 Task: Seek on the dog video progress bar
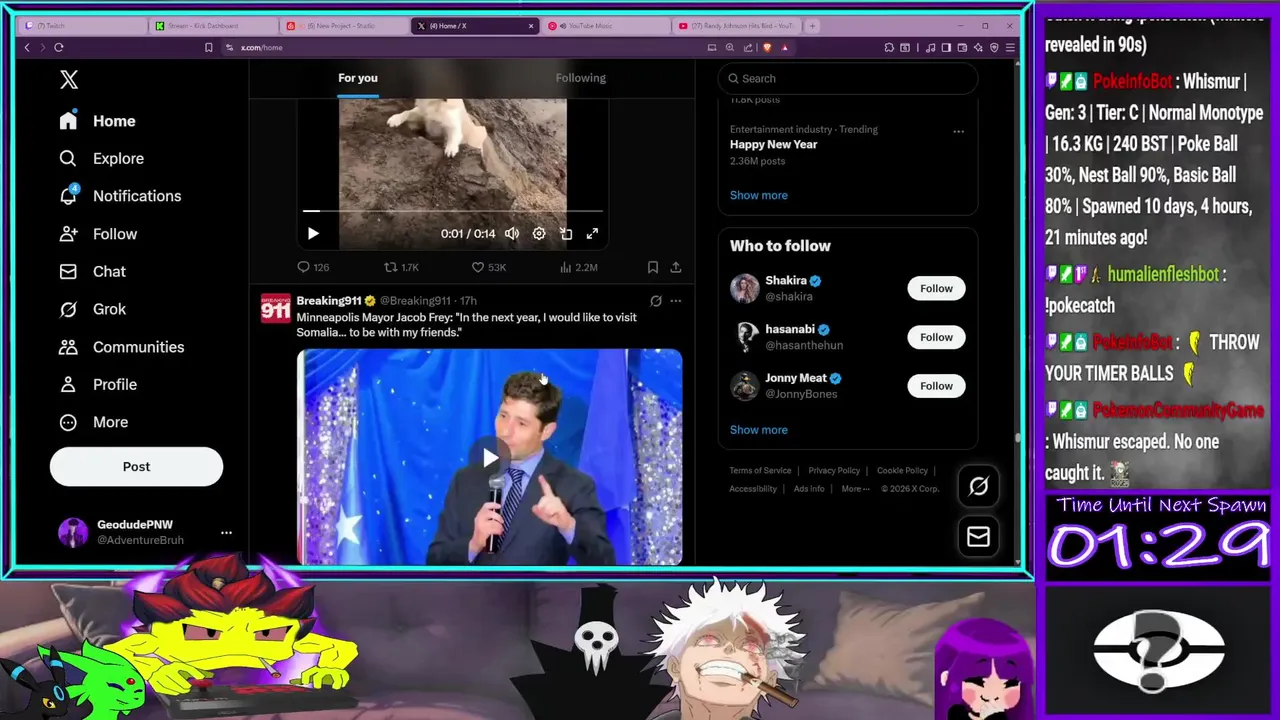click(x=453, y=211)
